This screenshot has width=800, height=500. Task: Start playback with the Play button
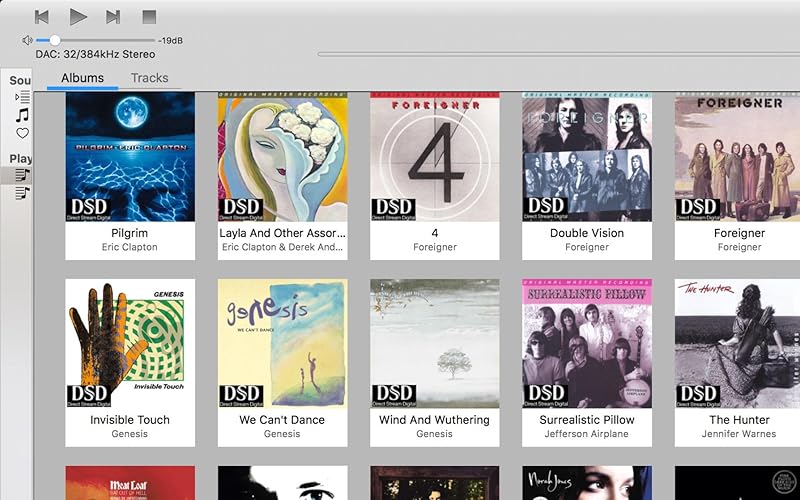[x=78, y=17]
